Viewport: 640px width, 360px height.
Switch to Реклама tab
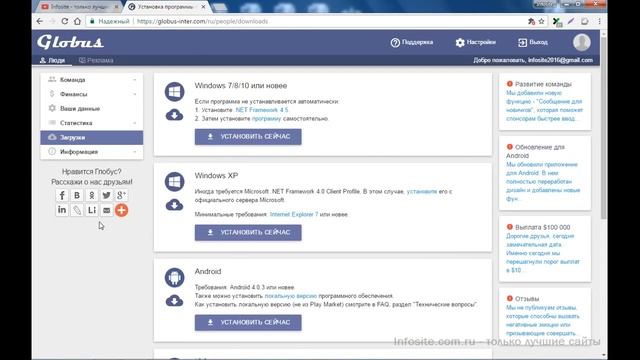[96, 60]
